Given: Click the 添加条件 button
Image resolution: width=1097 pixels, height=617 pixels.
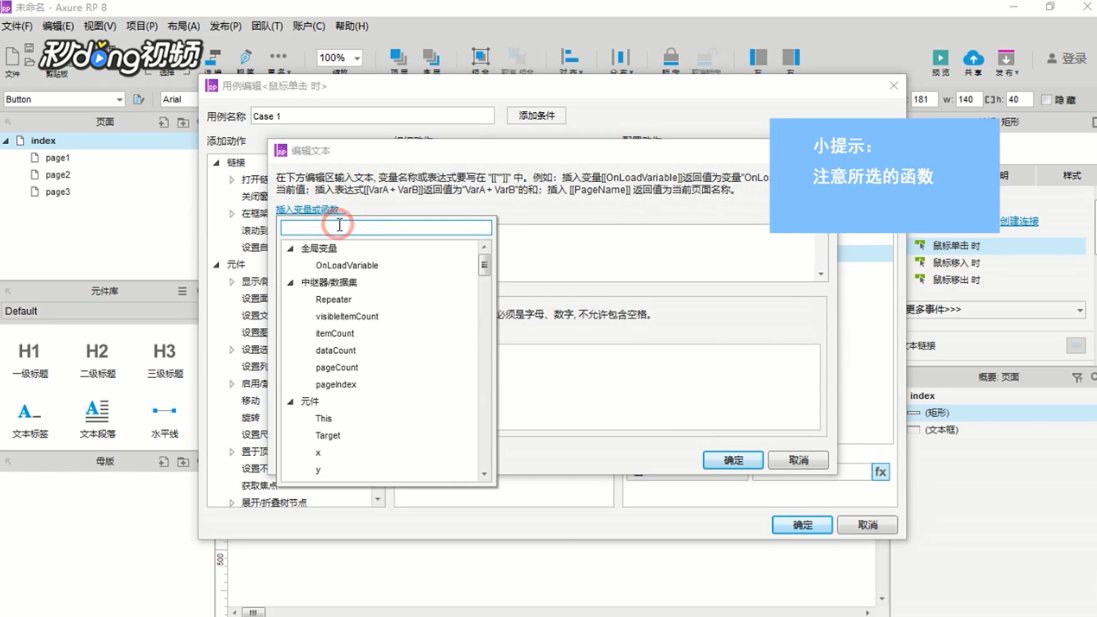Looking at the screenshot, I should point(537,115).
